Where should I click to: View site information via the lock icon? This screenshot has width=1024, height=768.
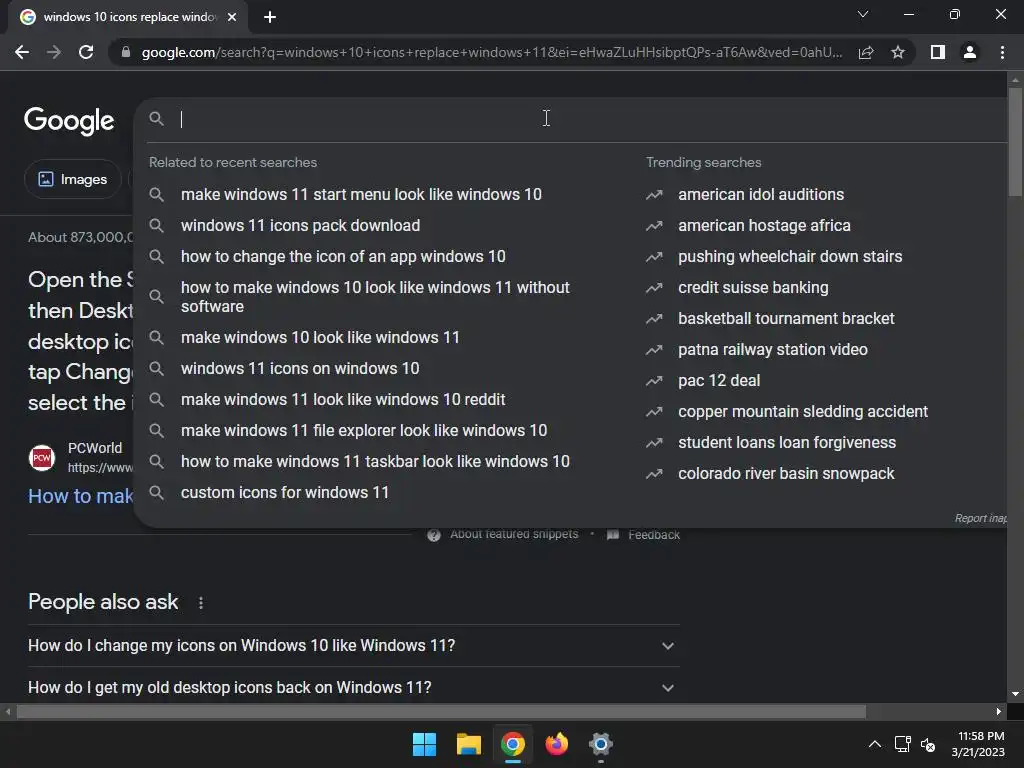[x=126, y=52]
